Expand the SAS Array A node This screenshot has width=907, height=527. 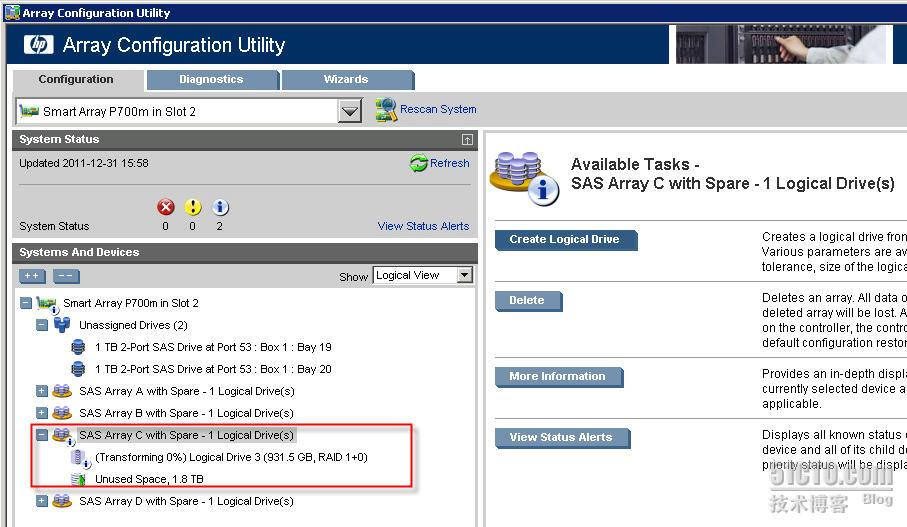tap(42, 391)
